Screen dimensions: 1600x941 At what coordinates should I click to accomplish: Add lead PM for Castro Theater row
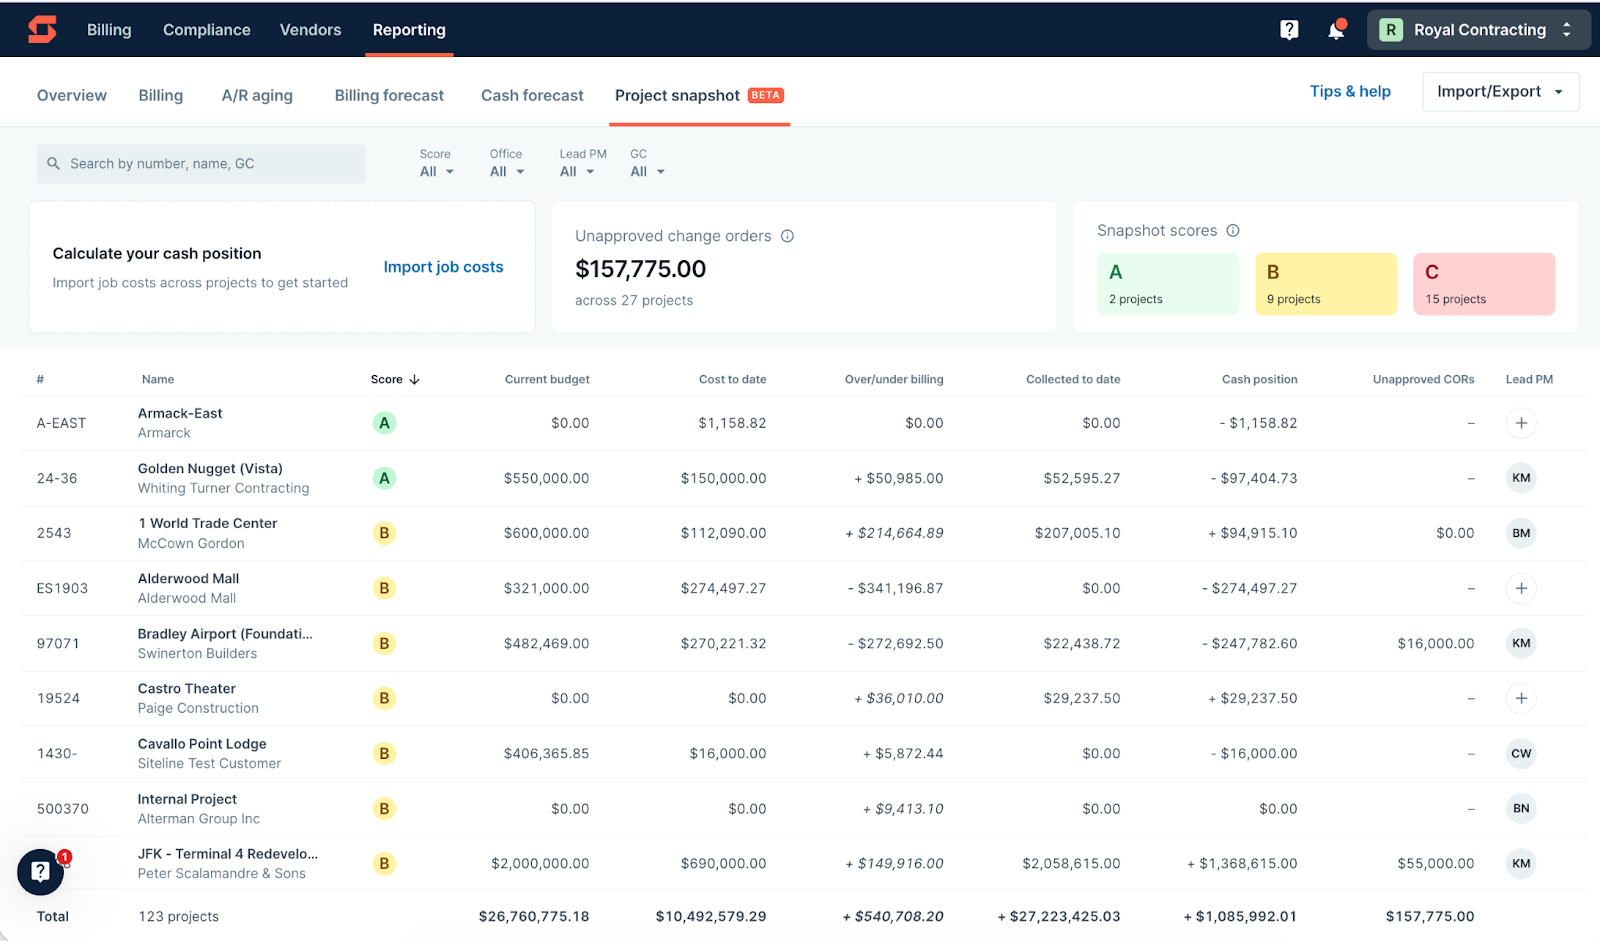1521,698
